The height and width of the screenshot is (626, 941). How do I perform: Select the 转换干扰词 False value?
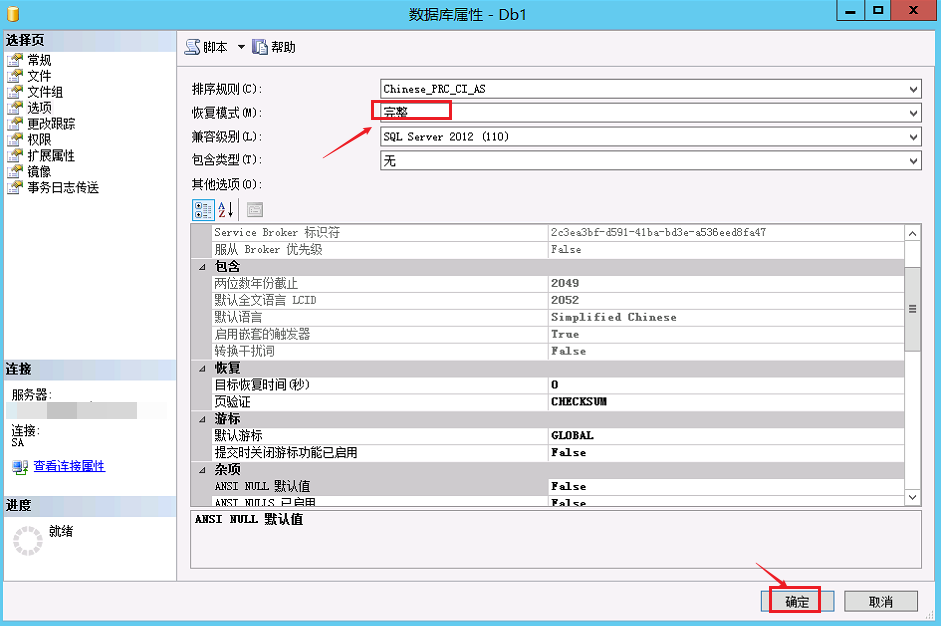pyautogui.click(x=726, y=351)
